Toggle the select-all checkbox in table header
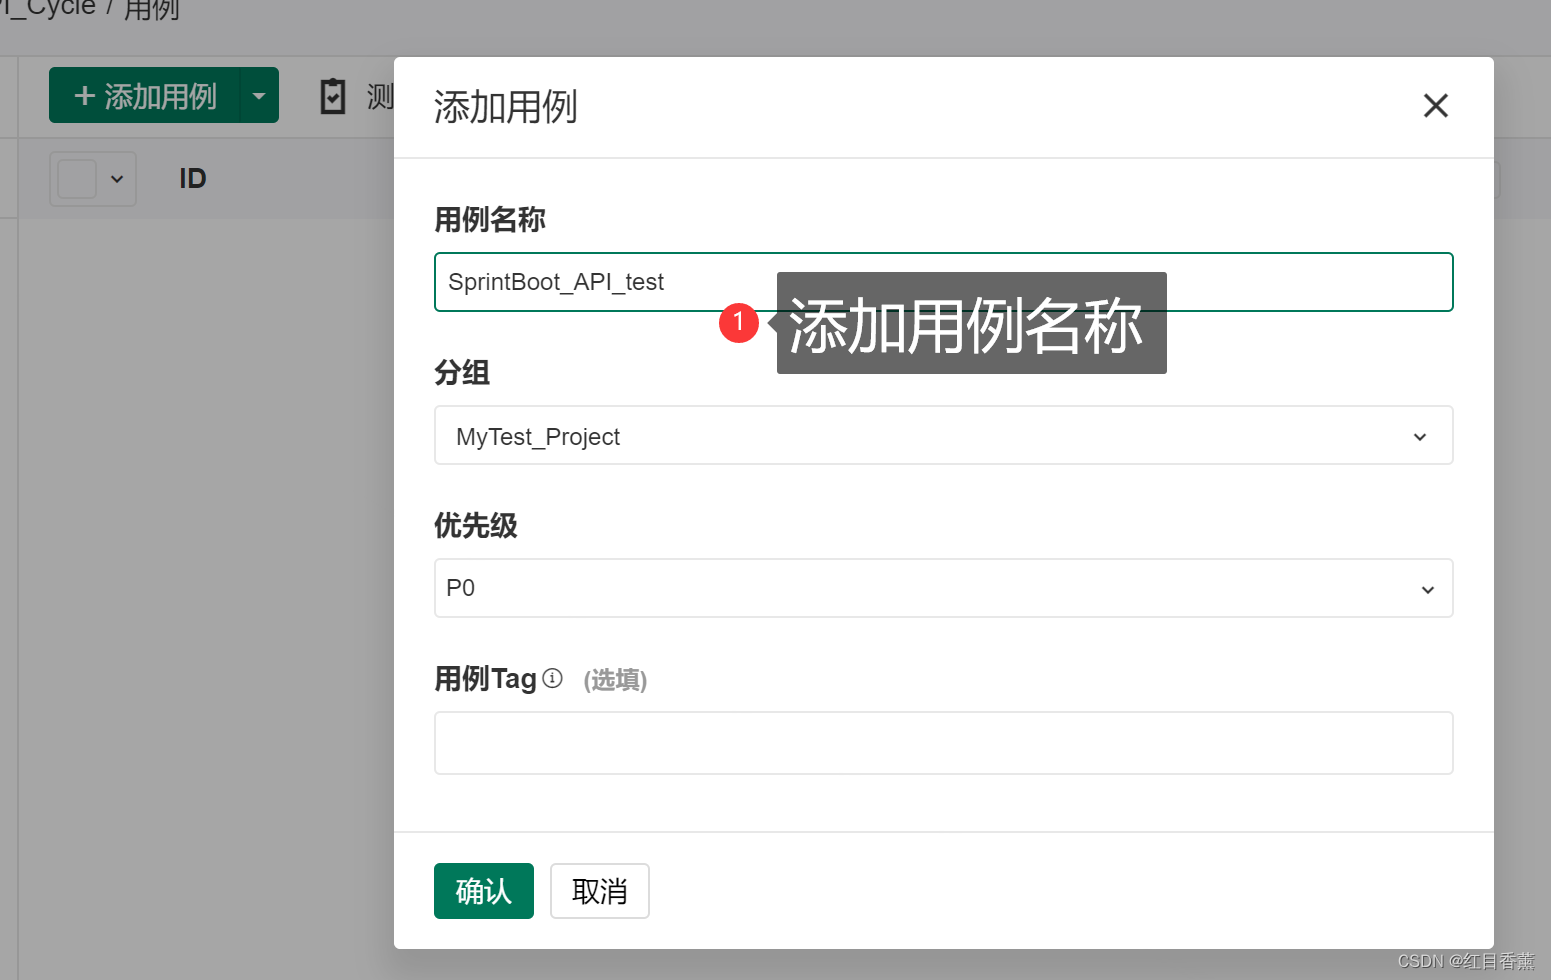 [x=77, y=179]
